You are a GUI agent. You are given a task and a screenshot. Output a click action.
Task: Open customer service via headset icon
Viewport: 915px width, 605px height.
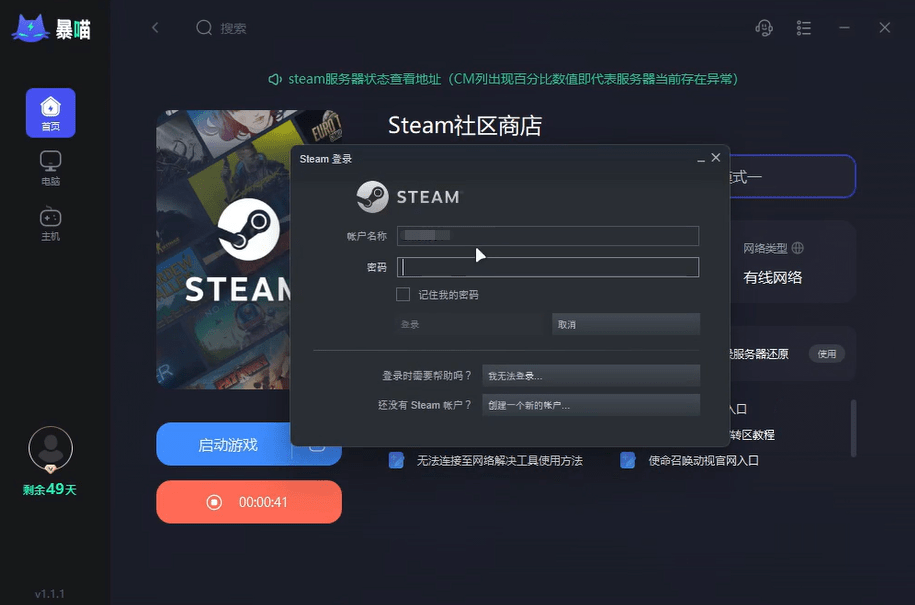(x=763, y=28)
